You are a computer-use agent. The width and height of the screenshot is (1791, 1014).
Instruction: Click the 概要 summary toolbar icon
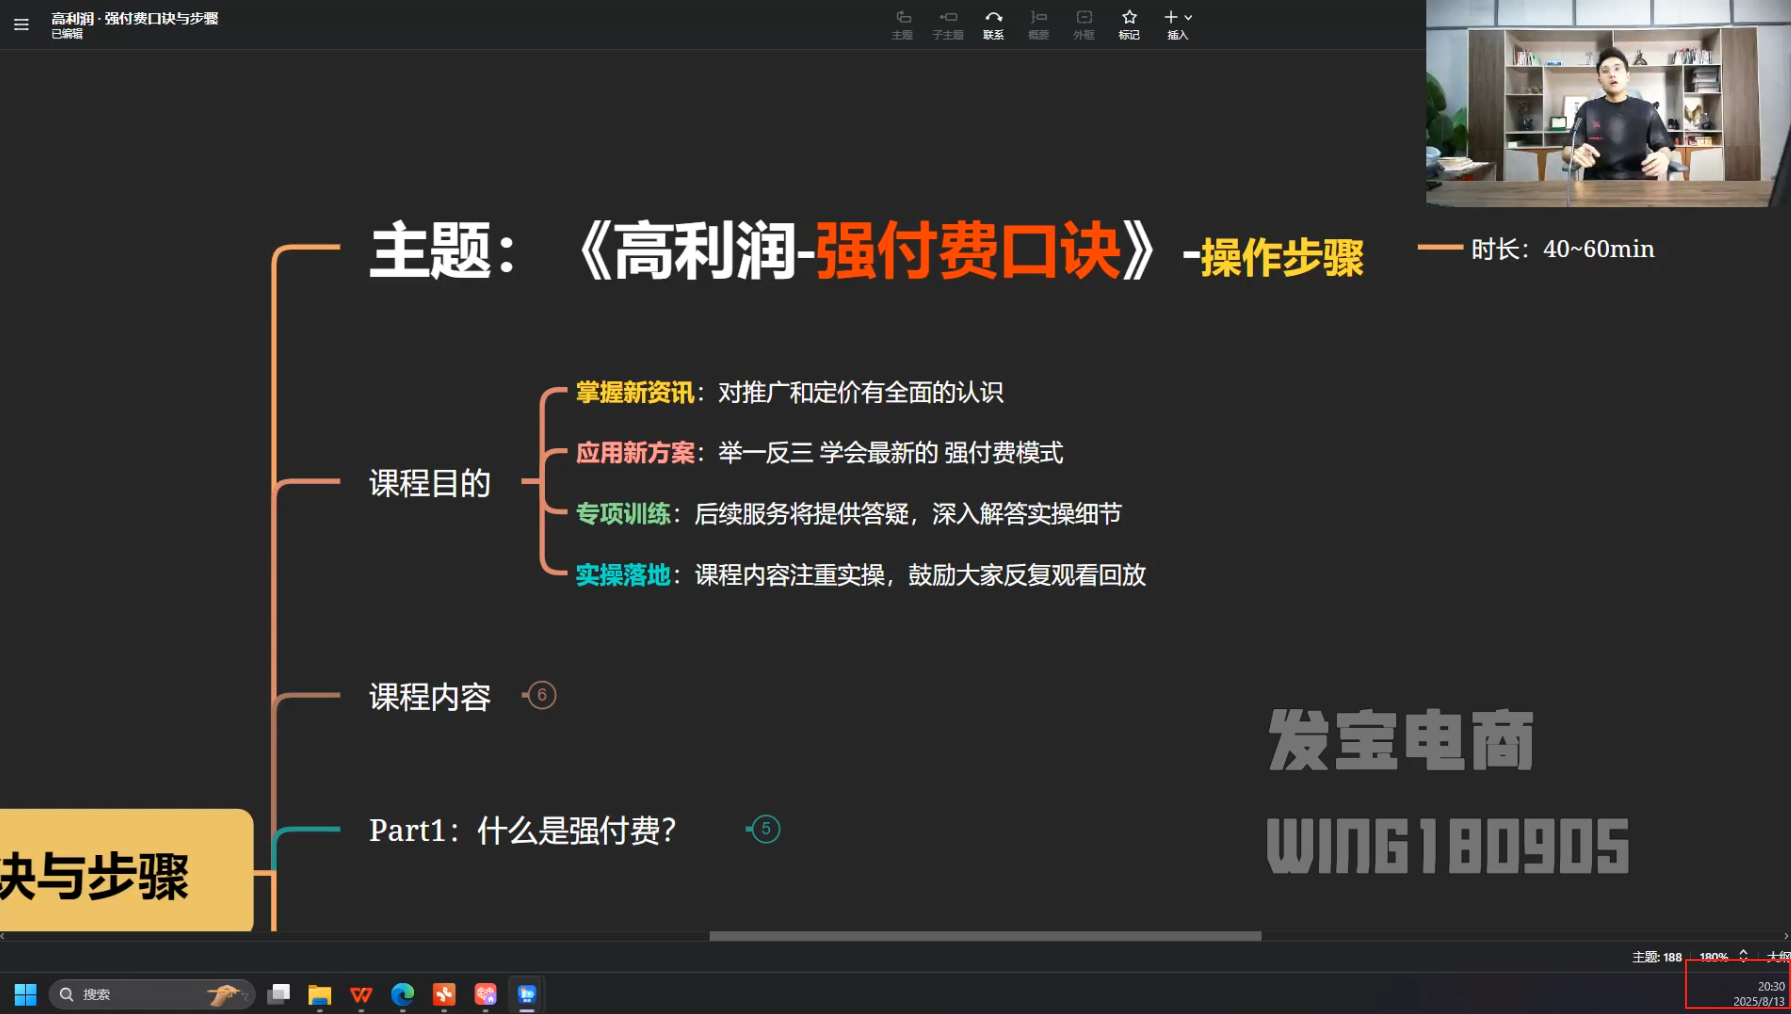(x=1039, y=24)
